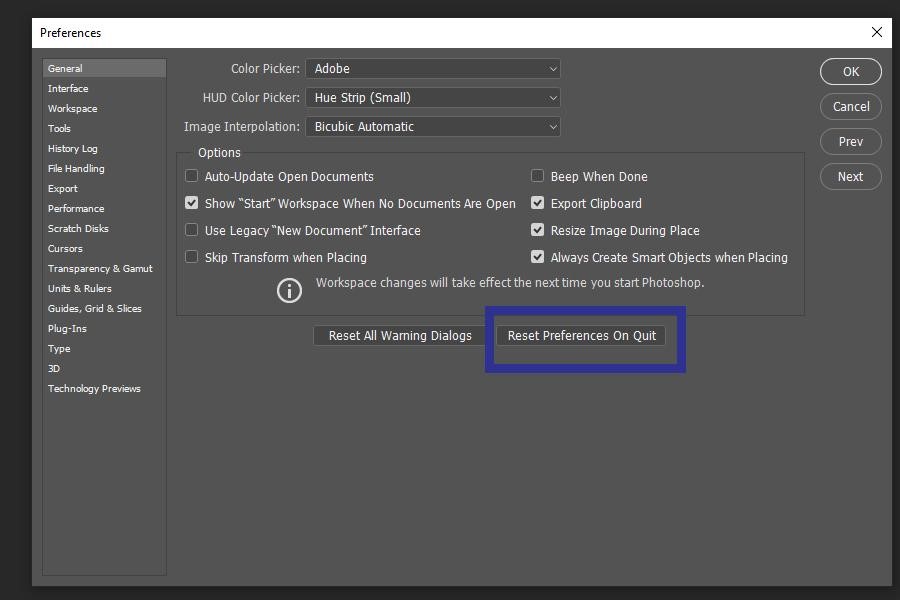Screen dimensions: 900x600
Task: Advance to next panel with Next
Action: 851,177
